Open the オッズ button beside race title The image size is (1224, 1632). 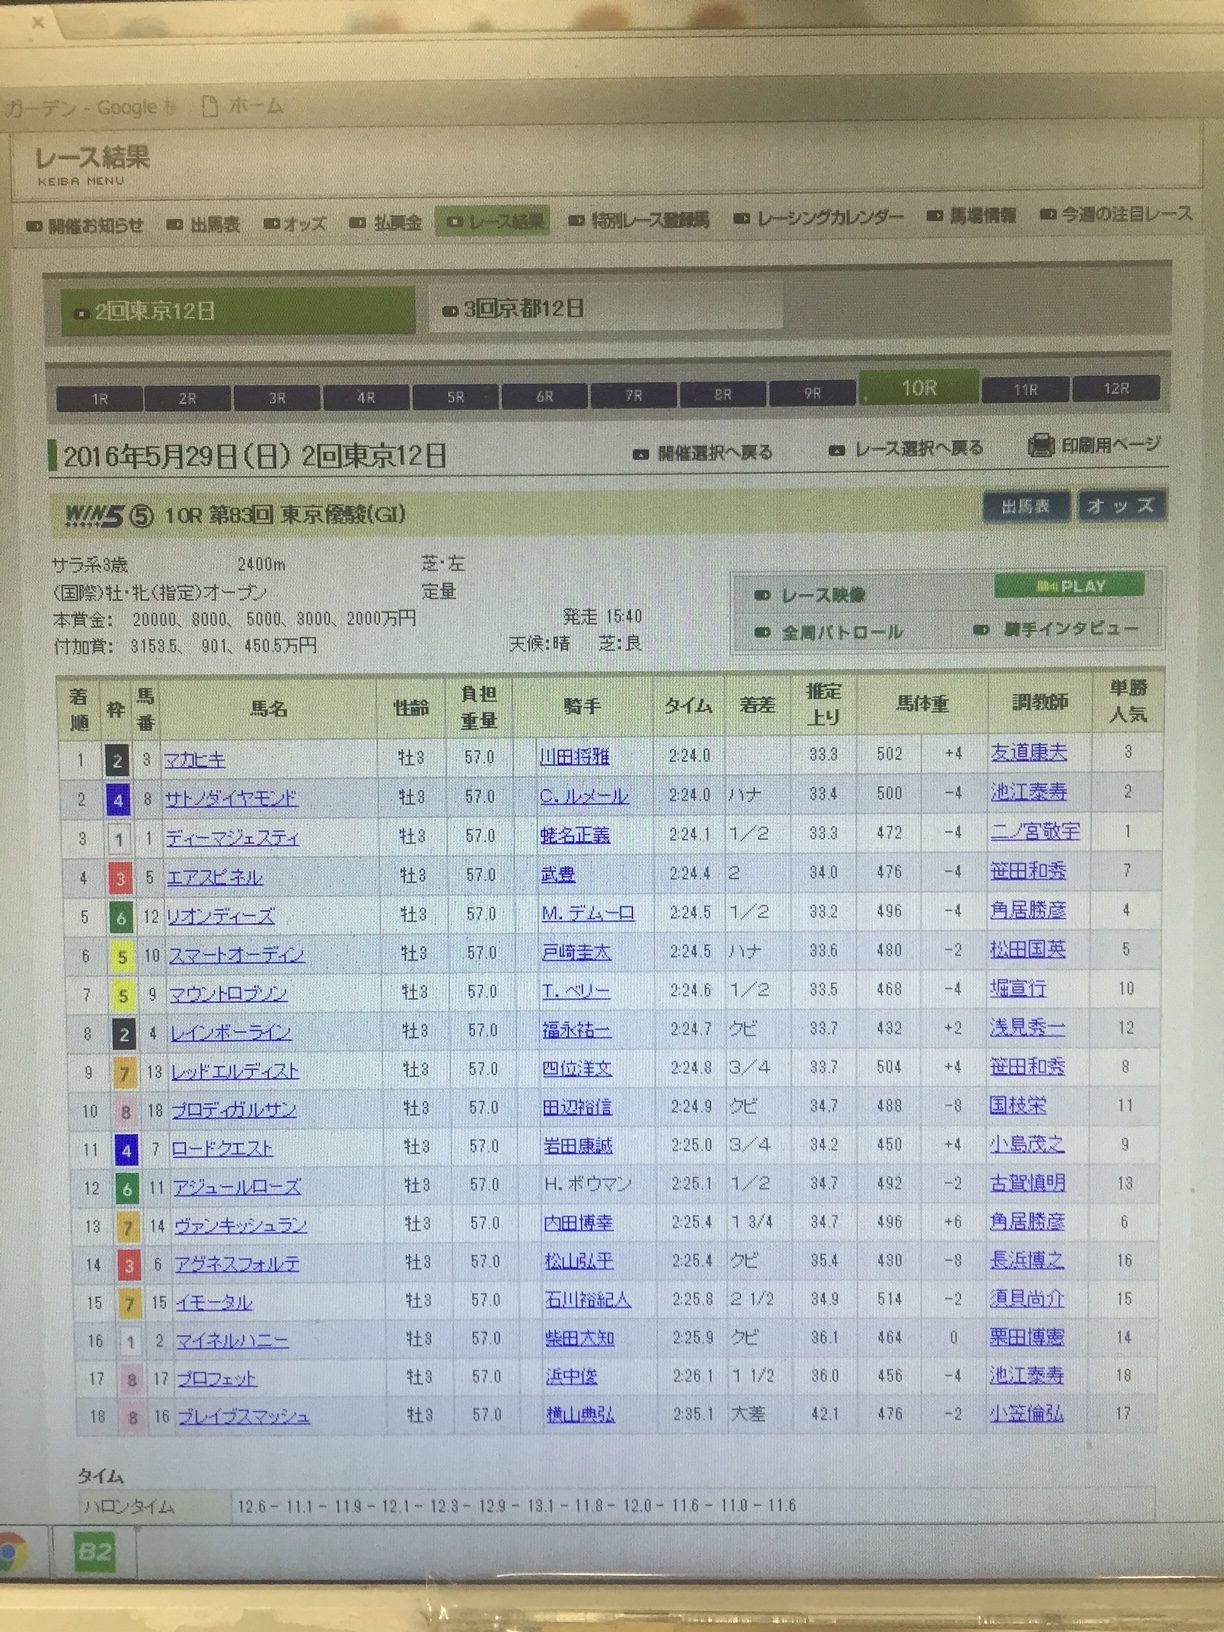coord(1120,506)
